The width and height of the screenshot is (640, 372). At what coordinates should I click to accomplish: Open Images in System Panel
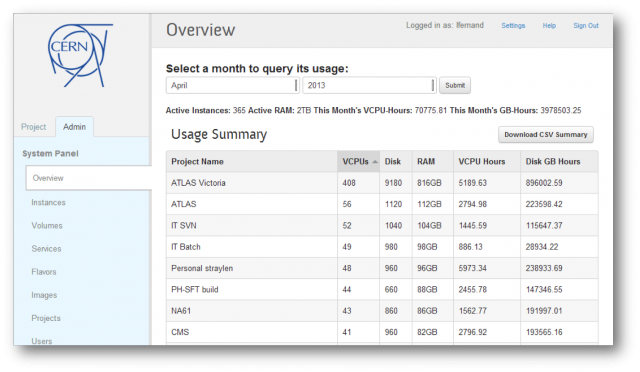44,295
